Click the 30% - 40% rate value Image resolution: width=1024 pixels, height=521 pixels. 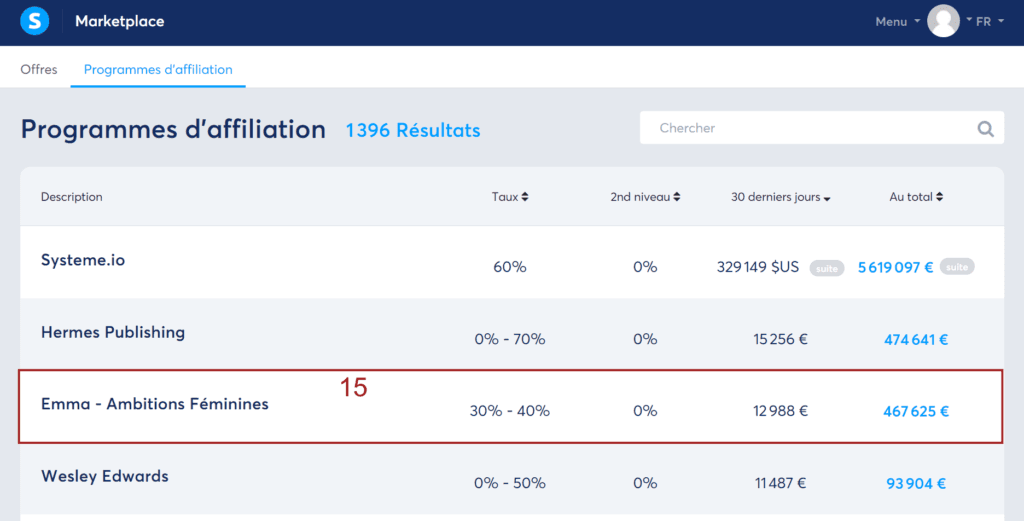coord(510,411)
